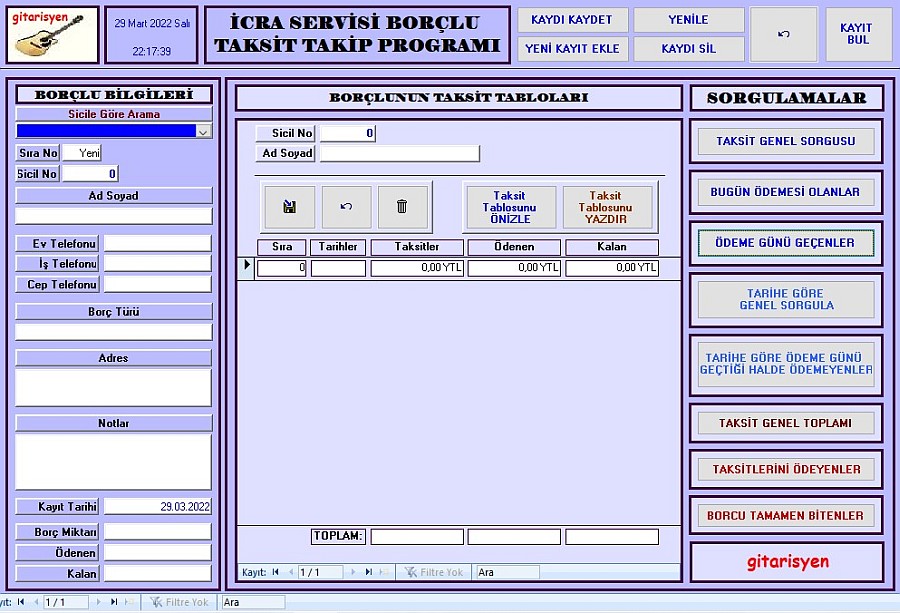Screen dimensions: 900x613
Task: Run BUGÜN ÖDEMESİ OLANLAR query
Action: pyautogui.click(x=785, y=192)
